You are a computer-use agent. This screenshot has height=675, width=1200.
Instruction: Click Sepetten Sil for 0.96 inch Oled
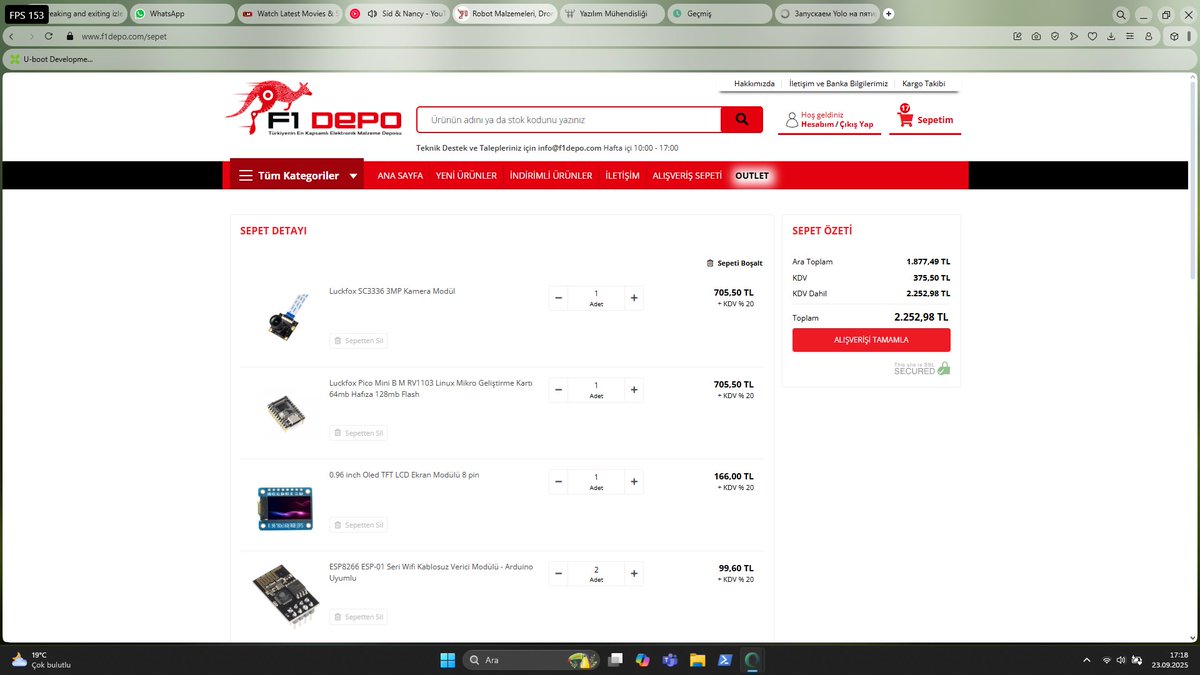pyautogui.click(x=358, y=525)
